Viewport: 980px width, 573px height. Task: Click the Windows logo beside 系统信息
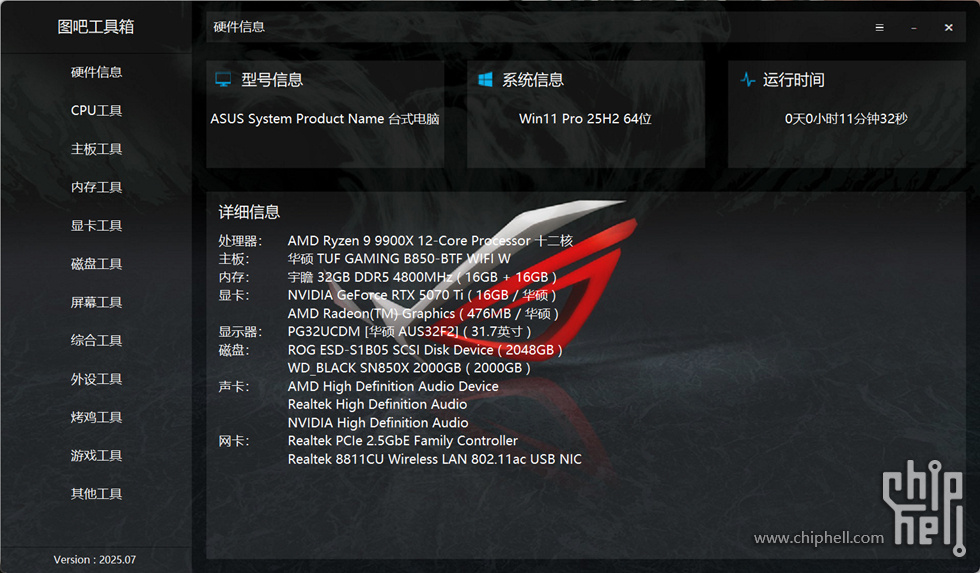(485, 79)
